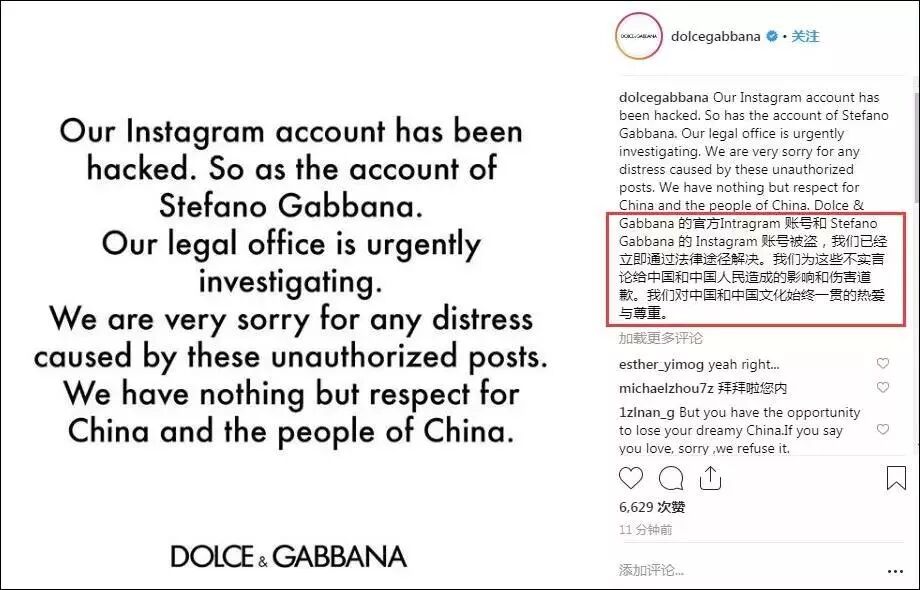The height and width of the screenshot is (590, 920).
Task: Click the hacked statement post image
Action: (290, 295)
